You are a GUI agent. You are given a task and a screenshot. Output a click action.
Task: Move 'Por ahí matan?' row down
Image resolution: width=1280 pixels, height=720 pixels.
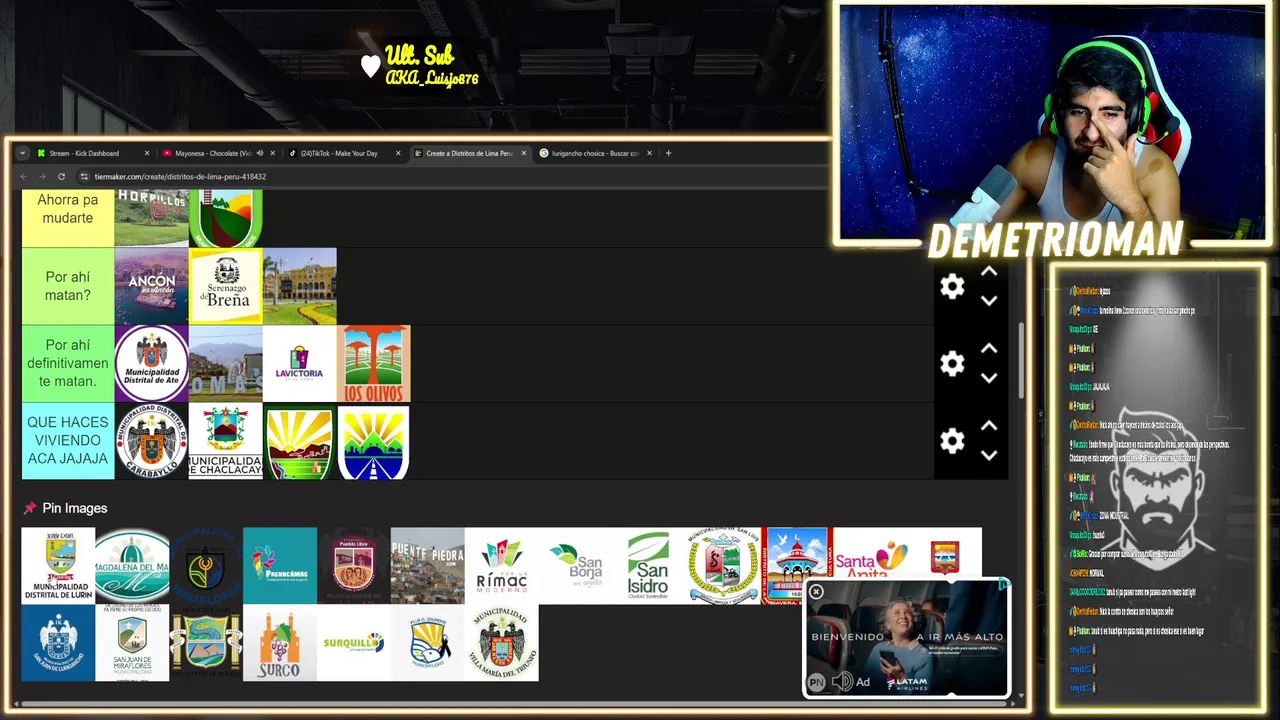[989, 301]
